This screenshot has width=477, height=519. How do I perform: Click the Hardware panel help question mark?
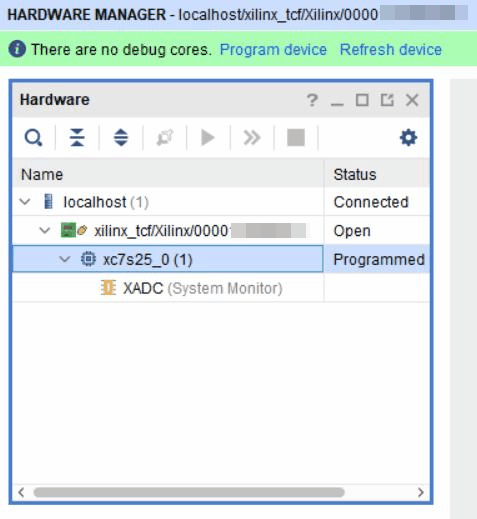pos(312,100)
